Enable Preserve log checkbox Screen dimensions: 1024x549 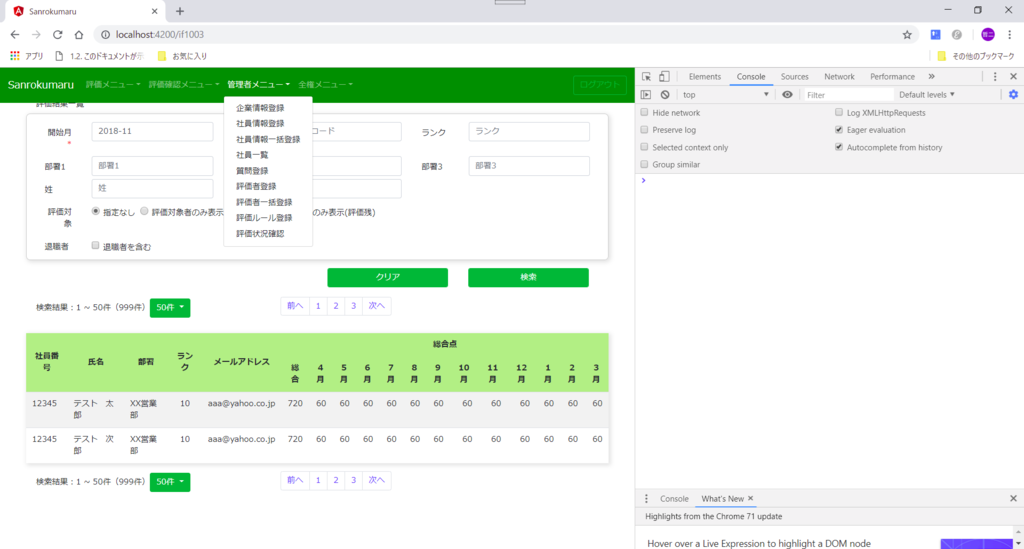coord(645,129)
